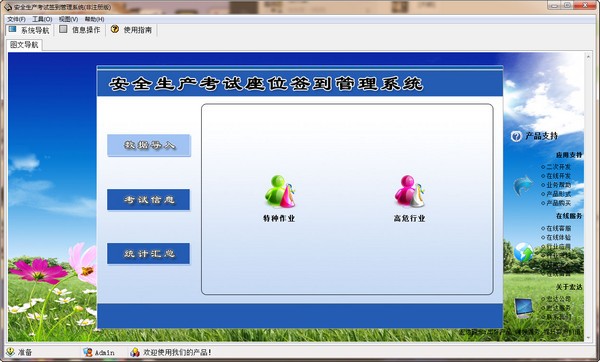Click the 准备 status text
This screenshot has width=600, height=362.
pos(25,352)
